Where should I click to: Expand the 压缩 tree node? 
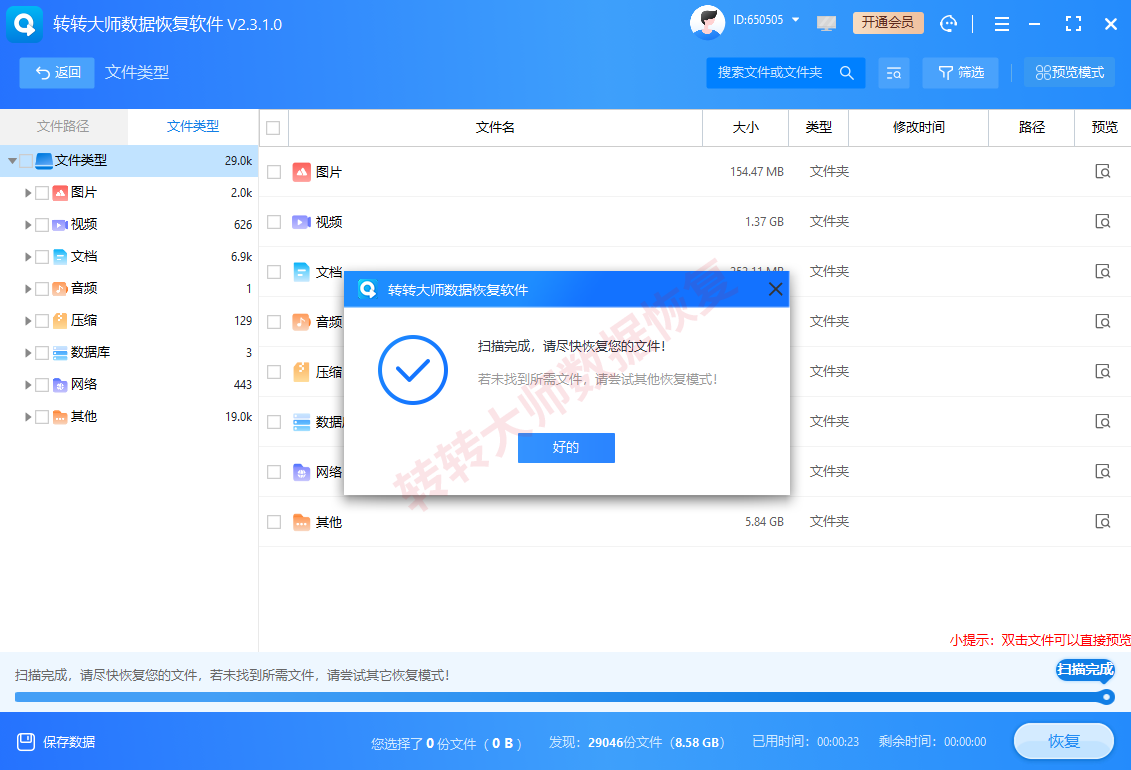click(27, 321)
